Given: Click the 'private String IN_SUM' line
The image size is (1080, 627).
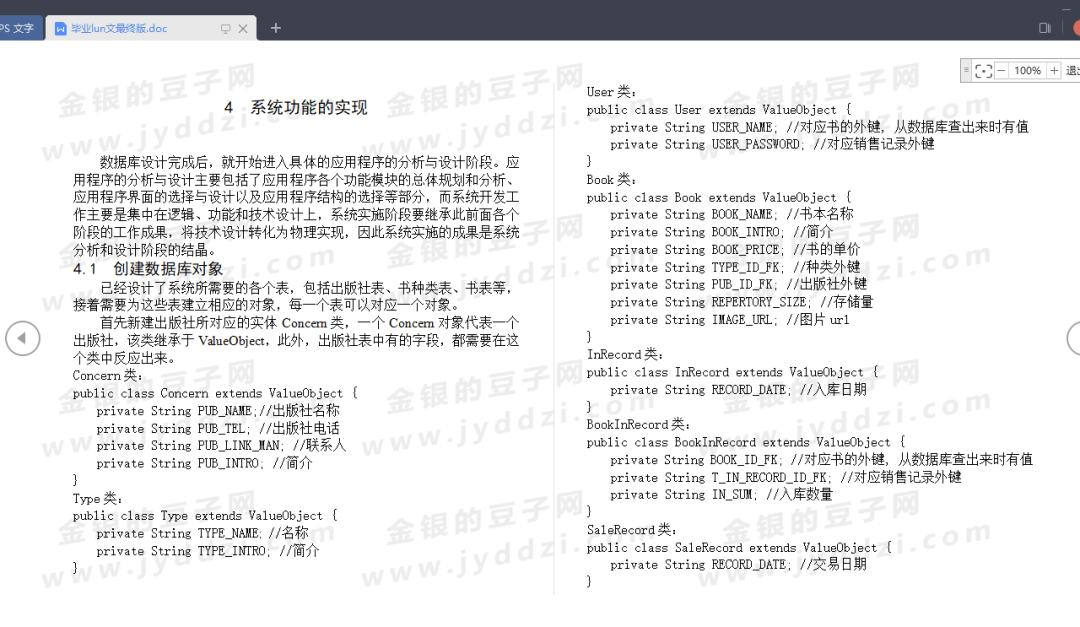Looking at the screenshot, I should pos(721,495).
